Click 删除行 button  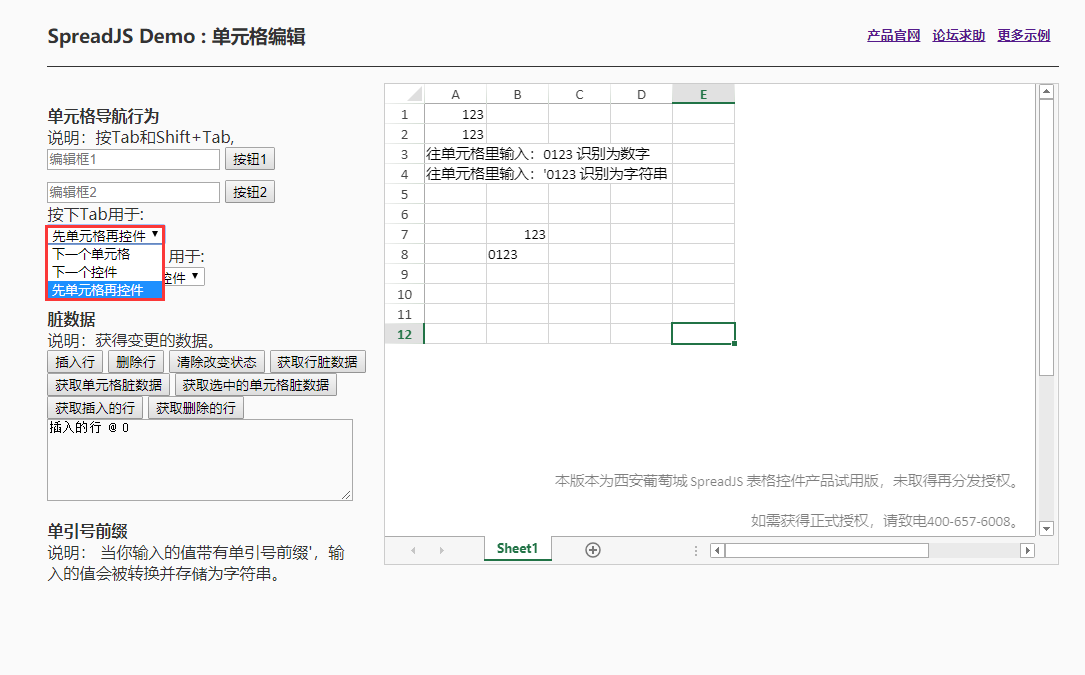click(136, 362)
